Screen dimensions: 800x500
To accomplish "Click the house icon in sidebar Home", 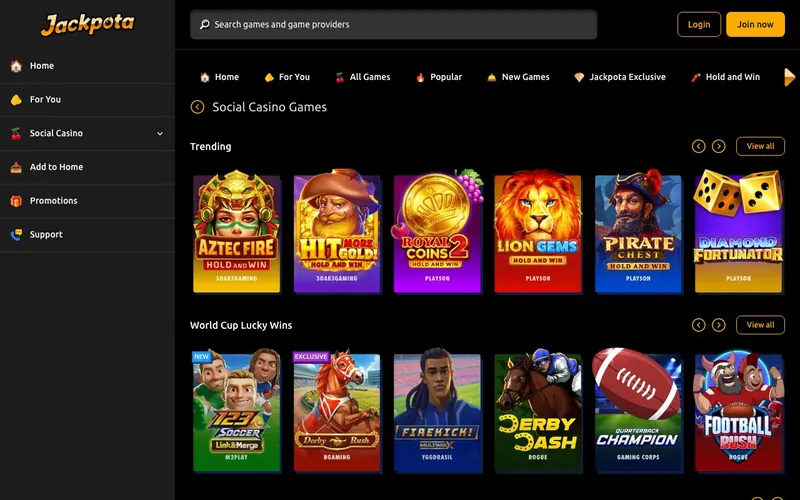I will 16,66.
